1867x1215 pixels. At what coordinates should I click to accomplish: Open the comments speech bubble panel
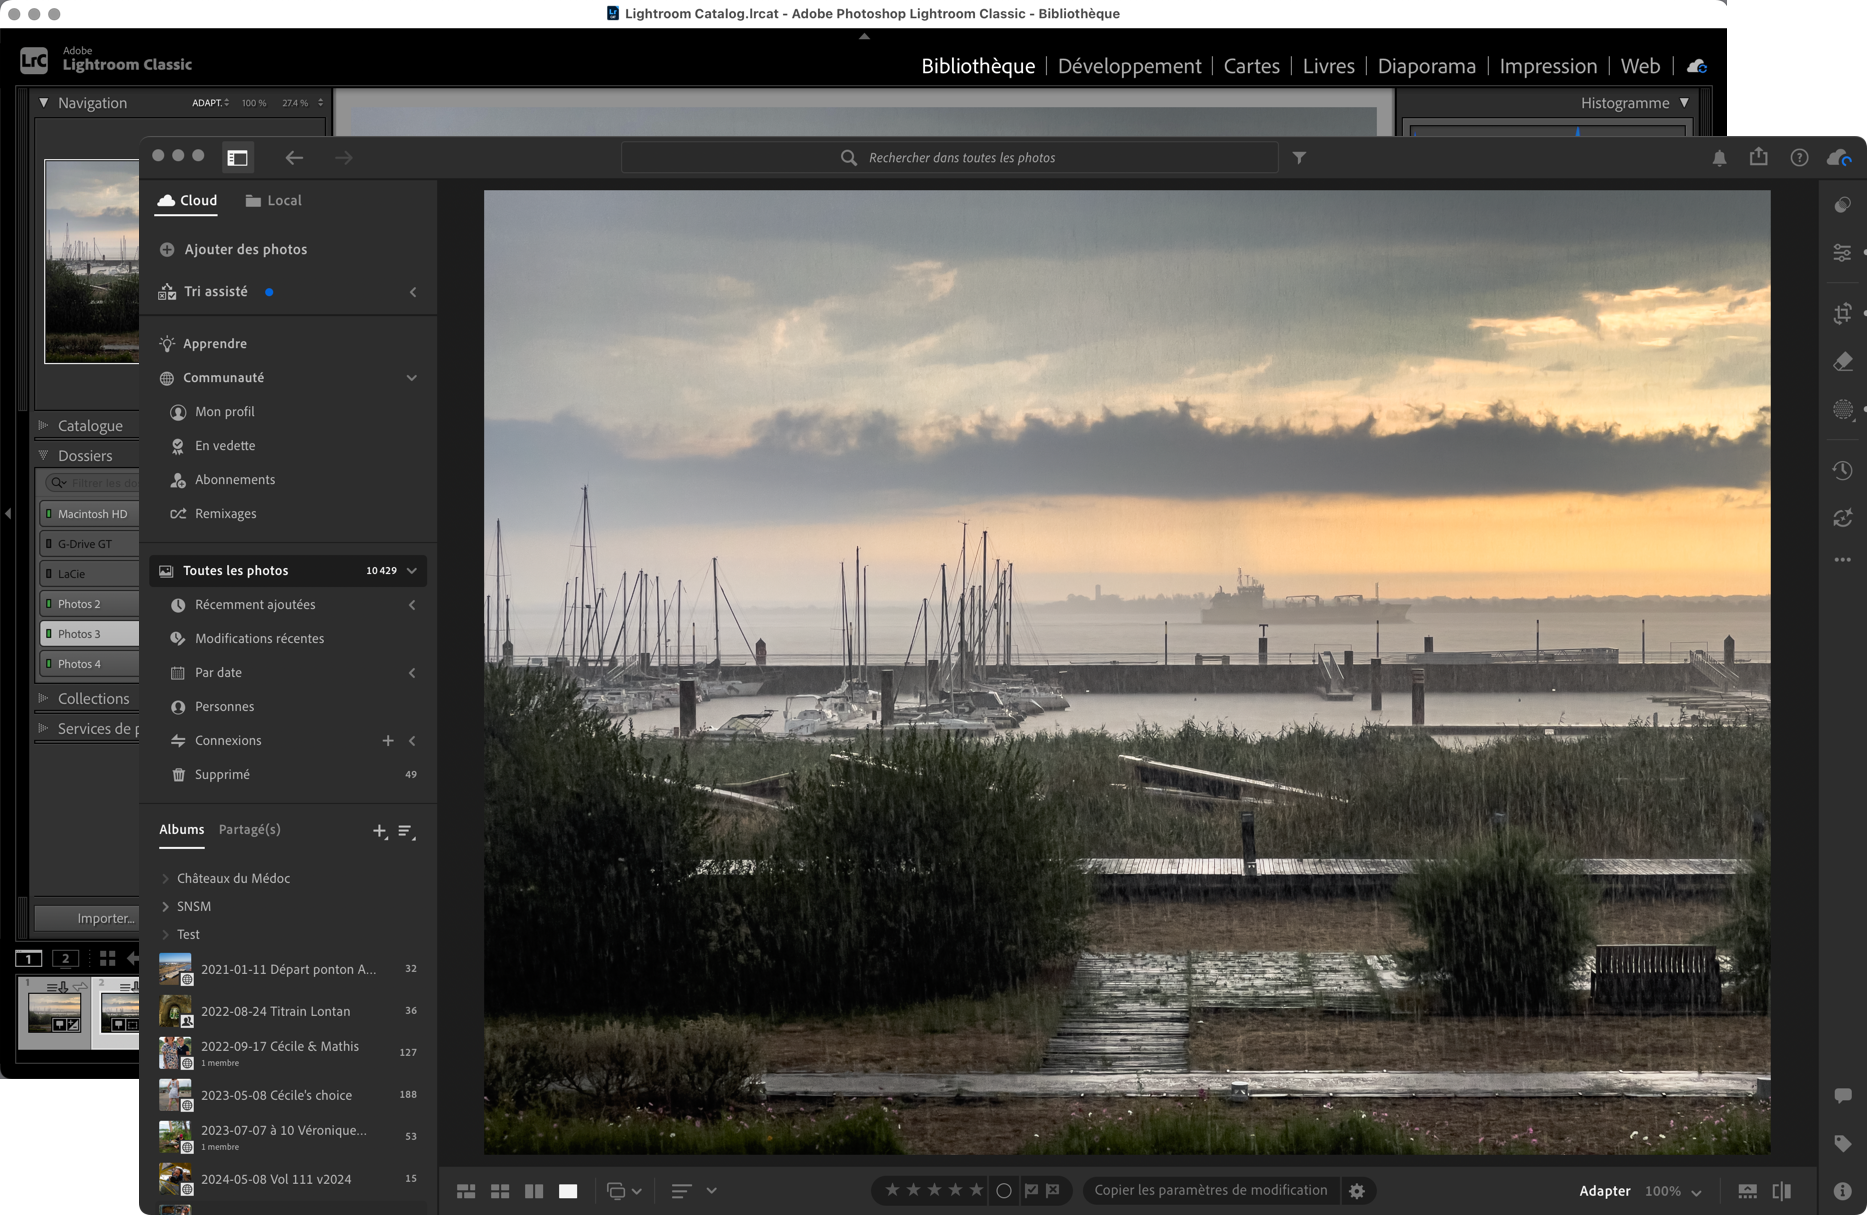1842,1096
